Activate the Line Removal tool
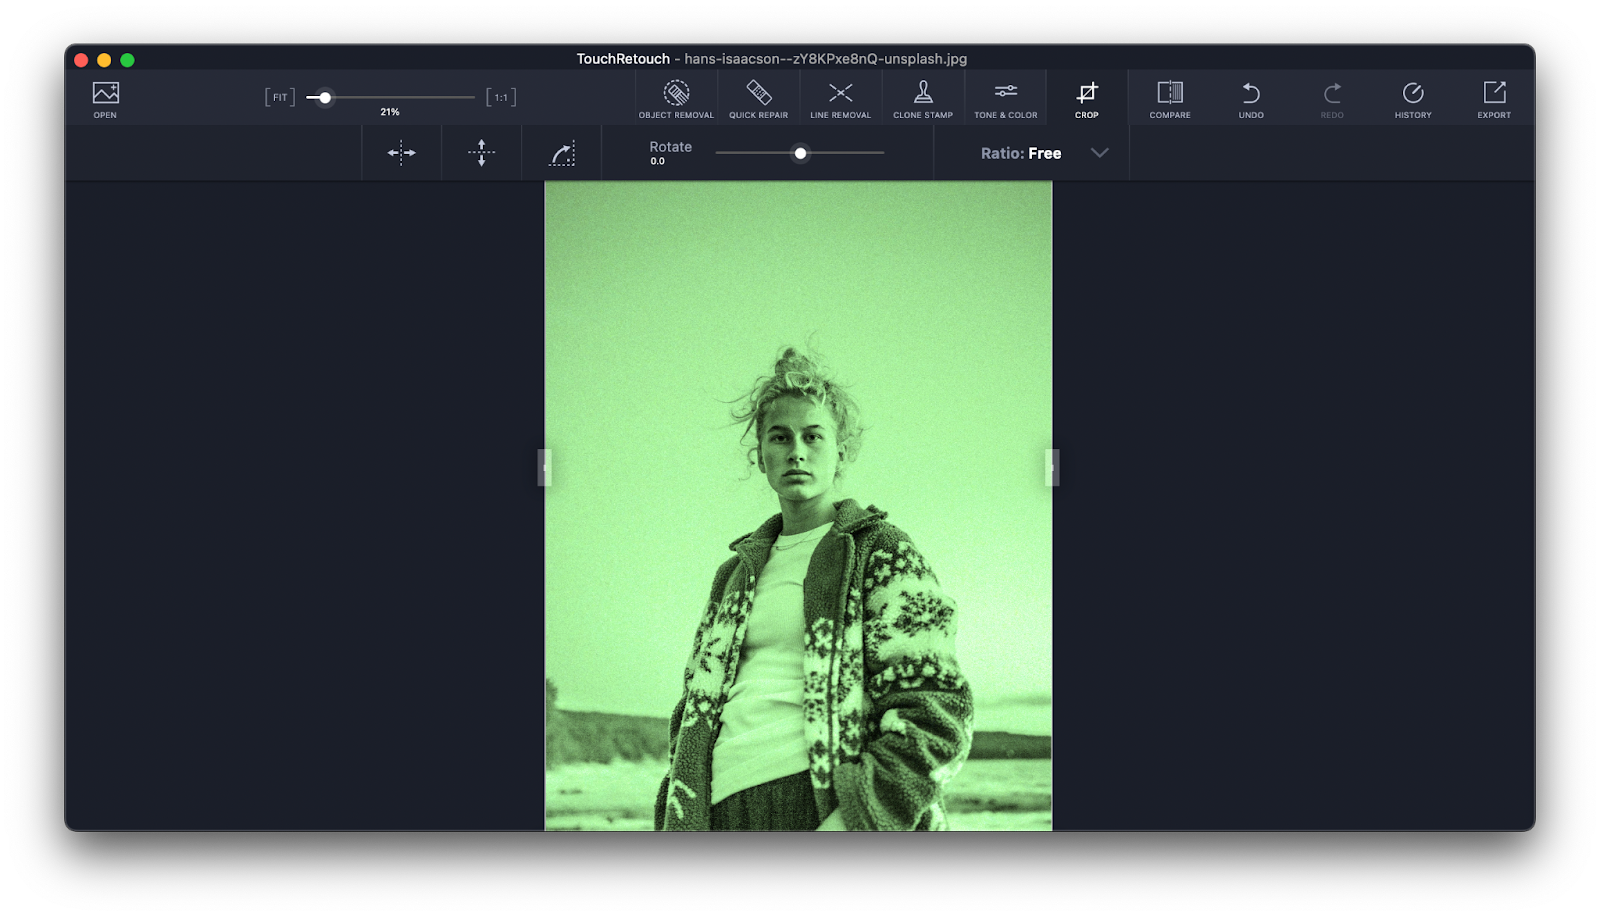 tap(840, 97)
